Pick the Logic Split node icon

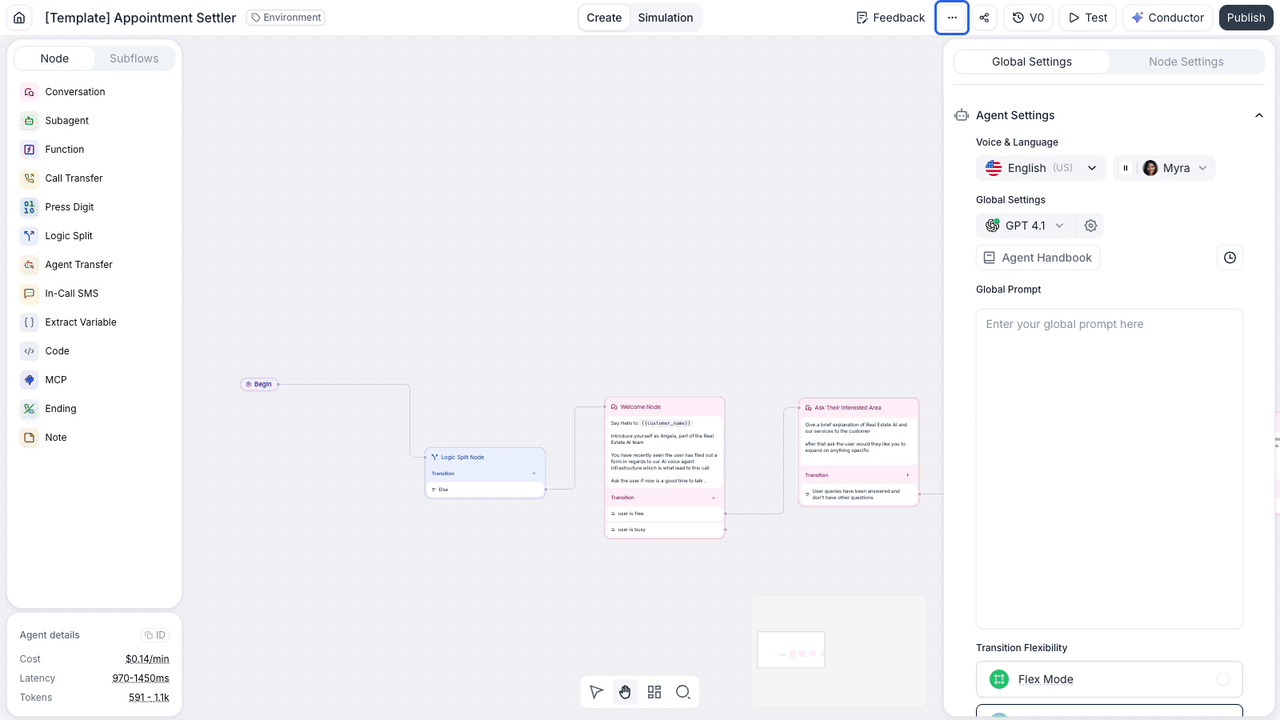(29, 236)
